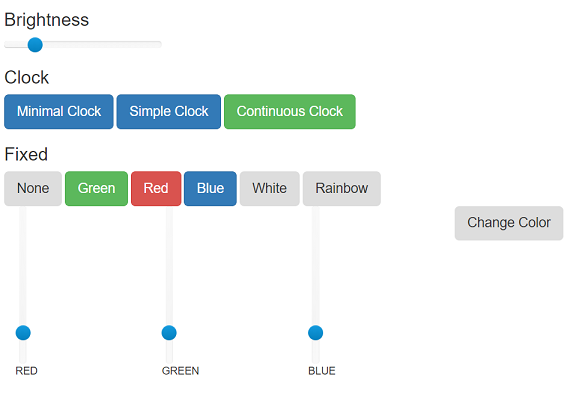Screen dimensions: 567x416
Task: Click the Brightness slider handle
Action: [35, 45]
